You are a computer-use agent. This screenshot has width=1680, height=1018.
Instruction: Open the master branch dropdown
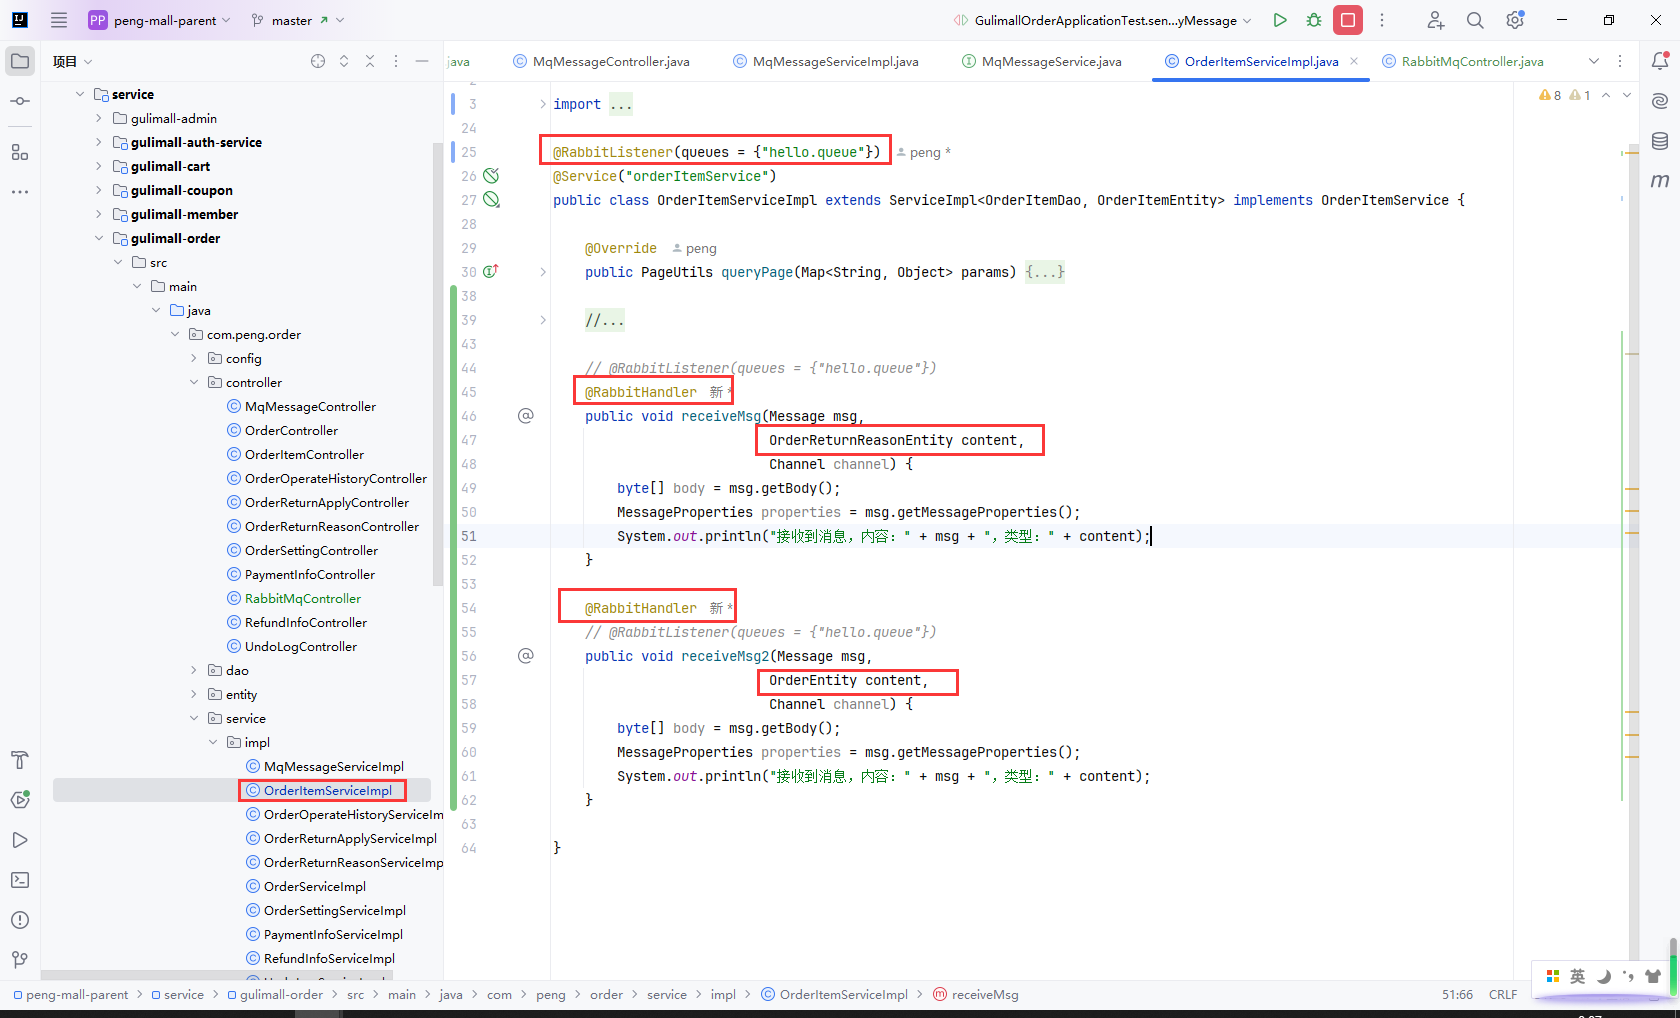tap(298, 20)
